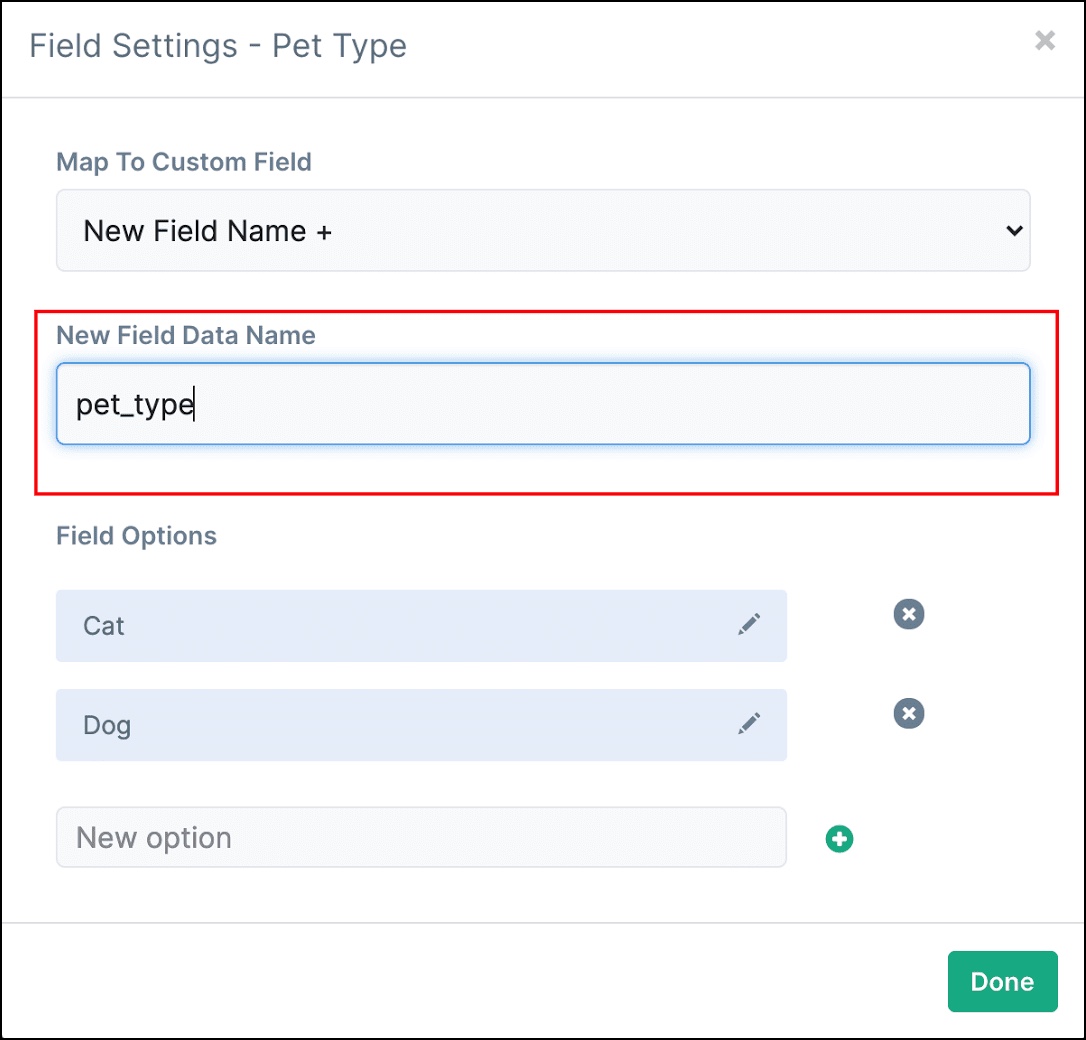Screen dimensions: 1086x1040
Task: Click into the New option field
Action: tap(421, 837)
